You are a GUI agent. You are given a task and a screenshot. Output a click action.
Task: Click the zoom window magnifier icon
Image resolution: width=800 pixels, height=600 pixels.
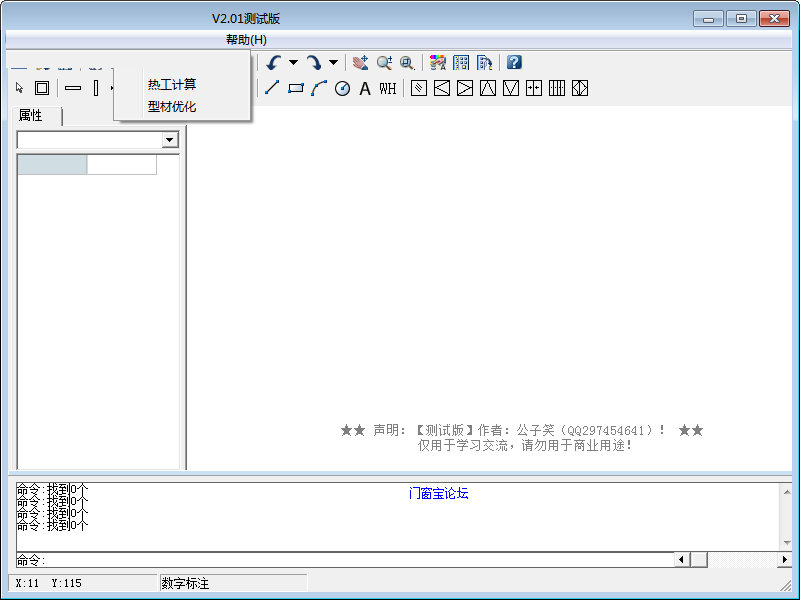(x=407, y=63)
